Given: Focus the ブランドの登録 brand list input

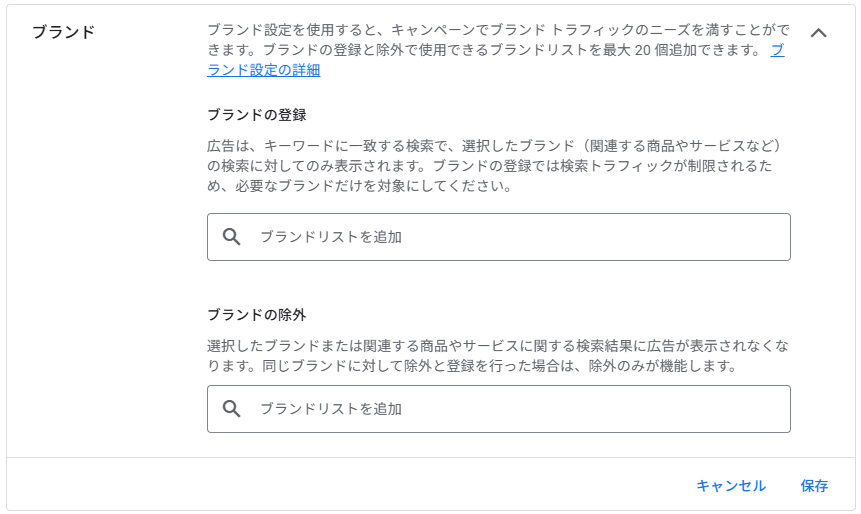Looking at the screenshot, I should [x=520, y=237].
